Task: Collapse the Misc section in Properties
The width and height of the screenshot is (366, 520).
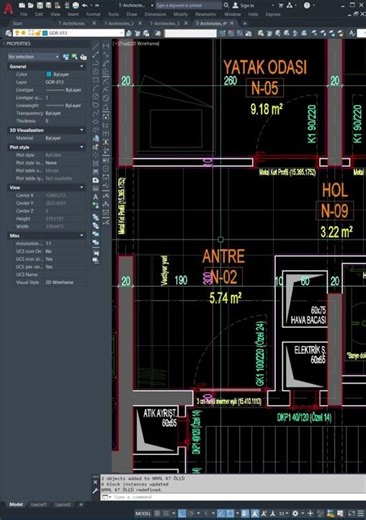Action: click(82, 236)
